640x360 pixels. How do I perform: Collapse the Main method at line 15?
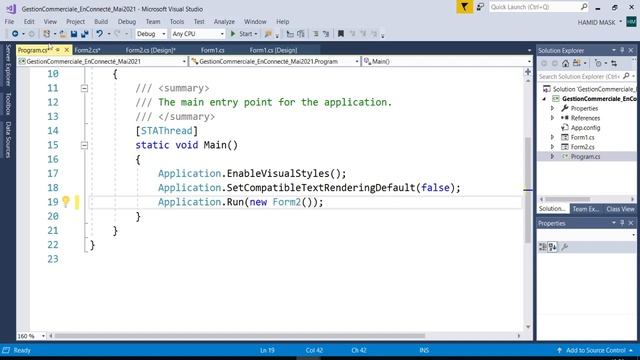coord(84,145)
